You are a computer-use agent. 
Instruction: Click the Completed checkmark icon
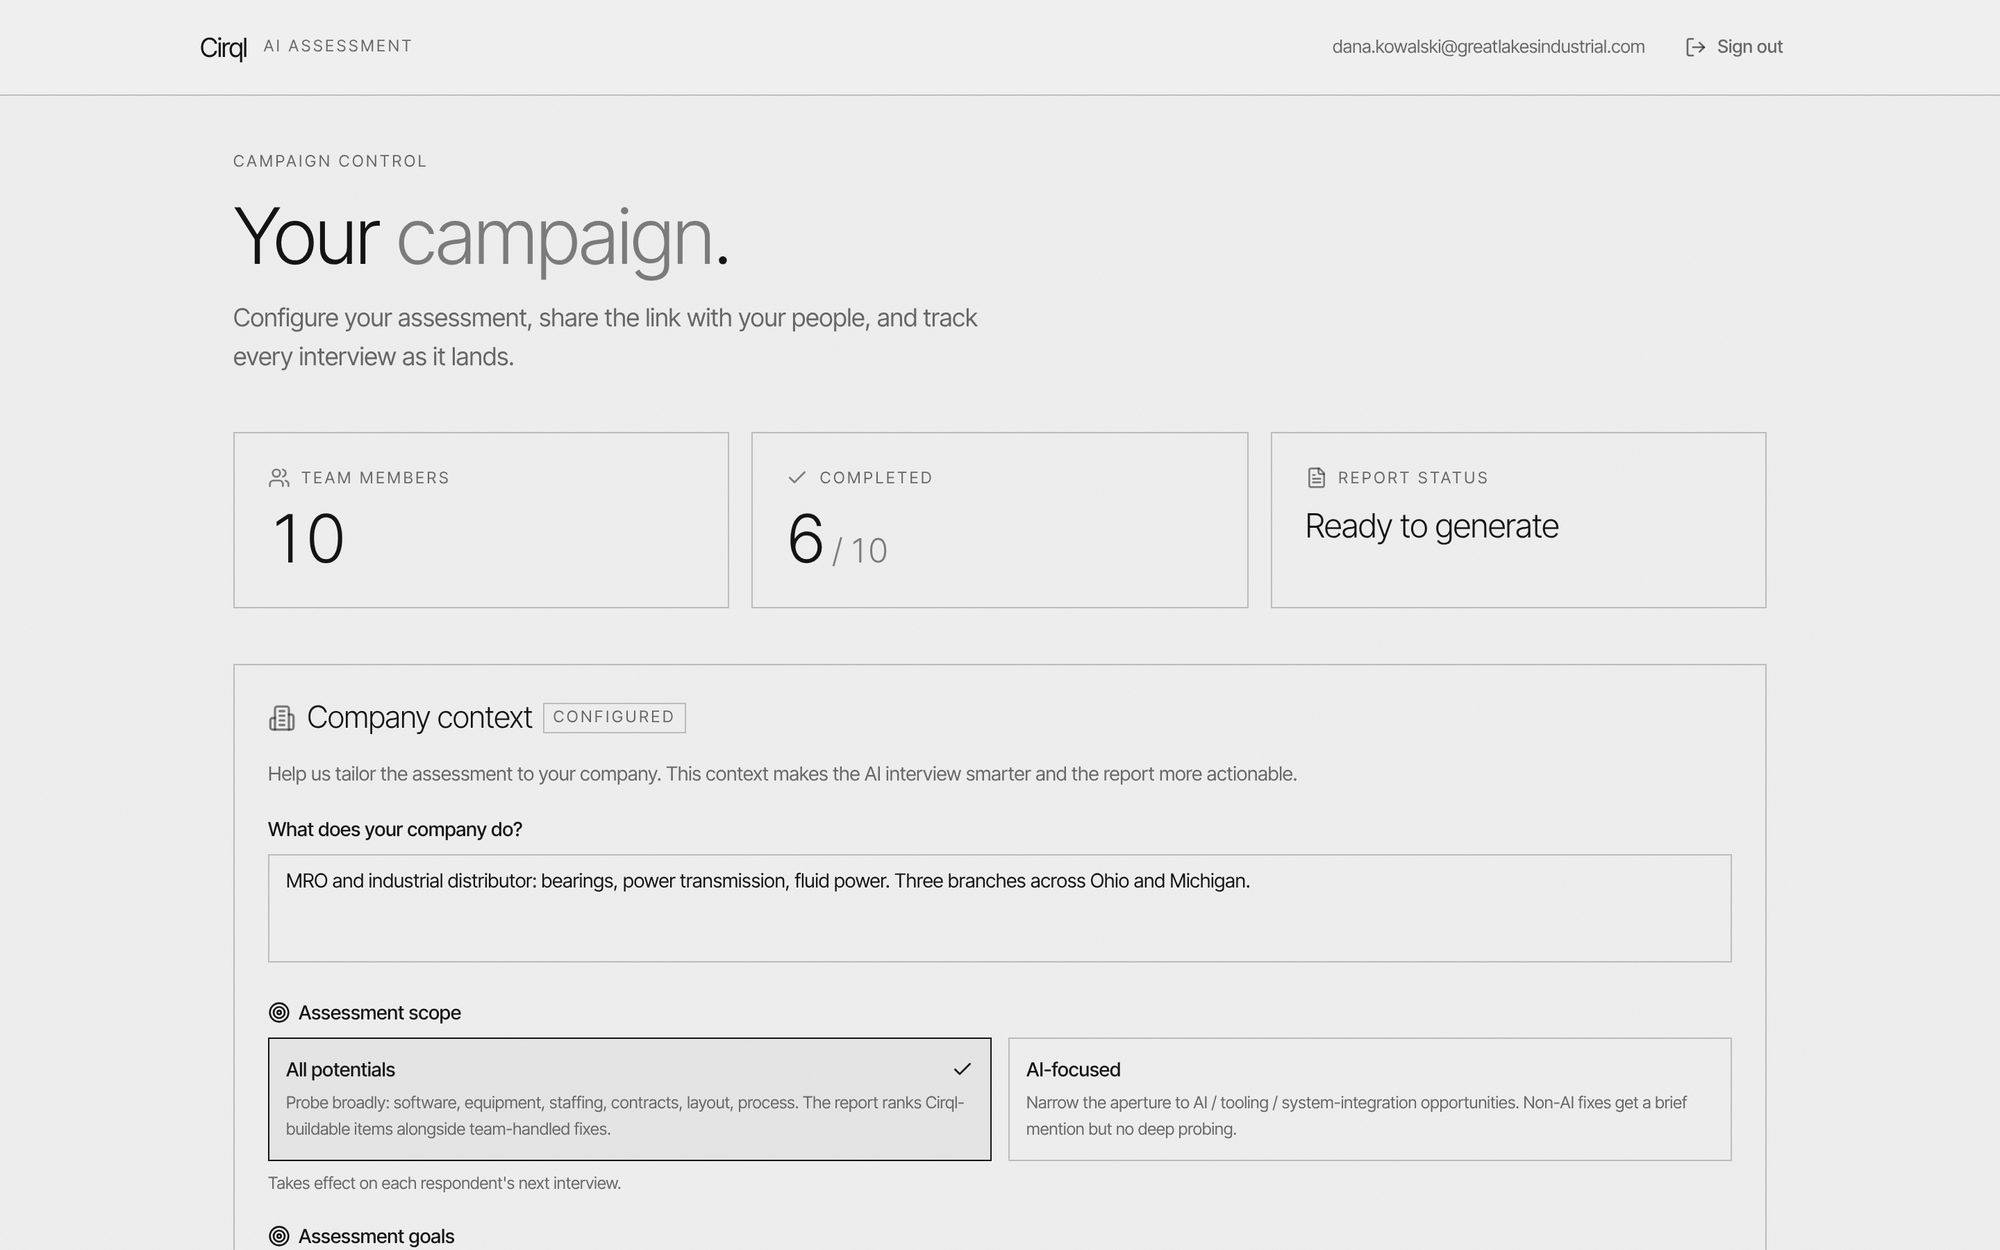(x=797, y=478)
